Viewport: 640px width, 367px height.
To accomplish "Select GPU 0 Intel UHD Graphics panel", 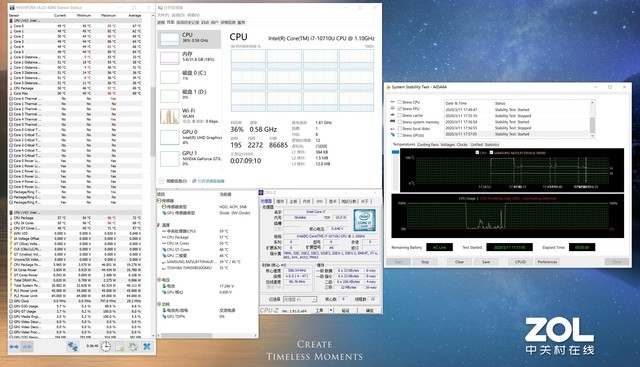I will [x=189, y=137].
